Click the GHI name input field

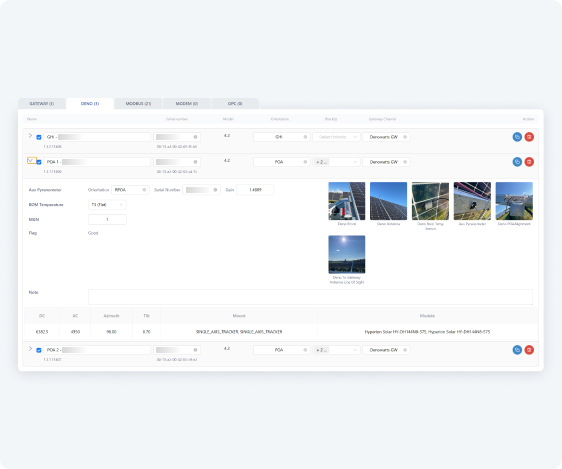tap(97, 137)
